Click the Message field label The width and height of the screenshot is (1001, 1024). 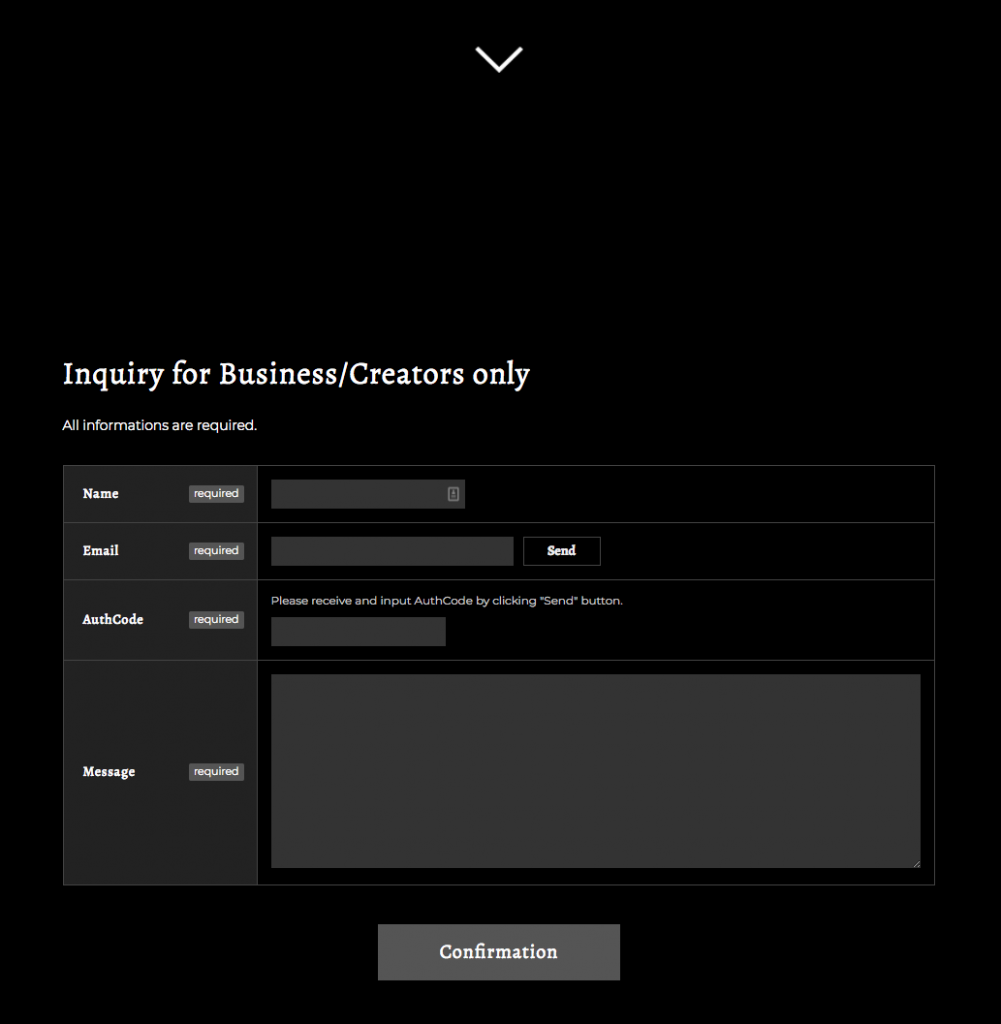click(x=108, y=772)
